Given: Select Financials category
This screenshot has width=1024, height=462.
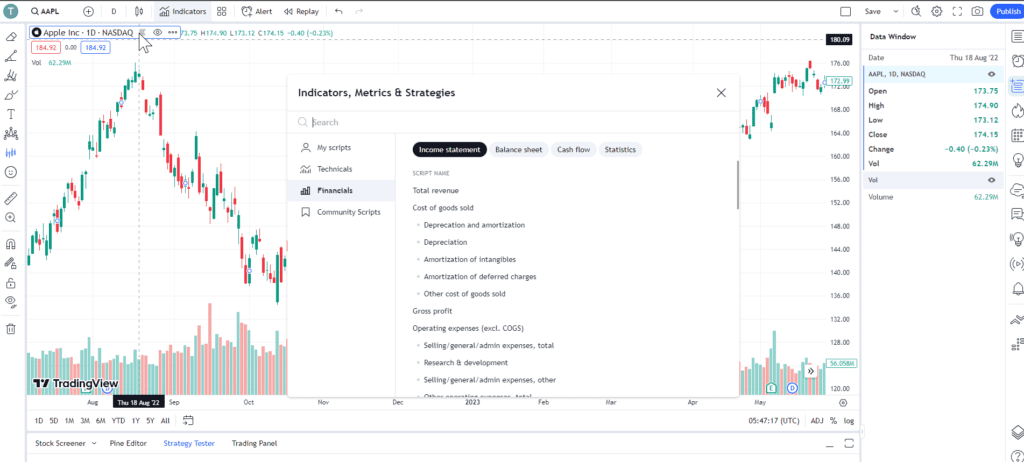Looking at the screenshot, I should [342, 191].
